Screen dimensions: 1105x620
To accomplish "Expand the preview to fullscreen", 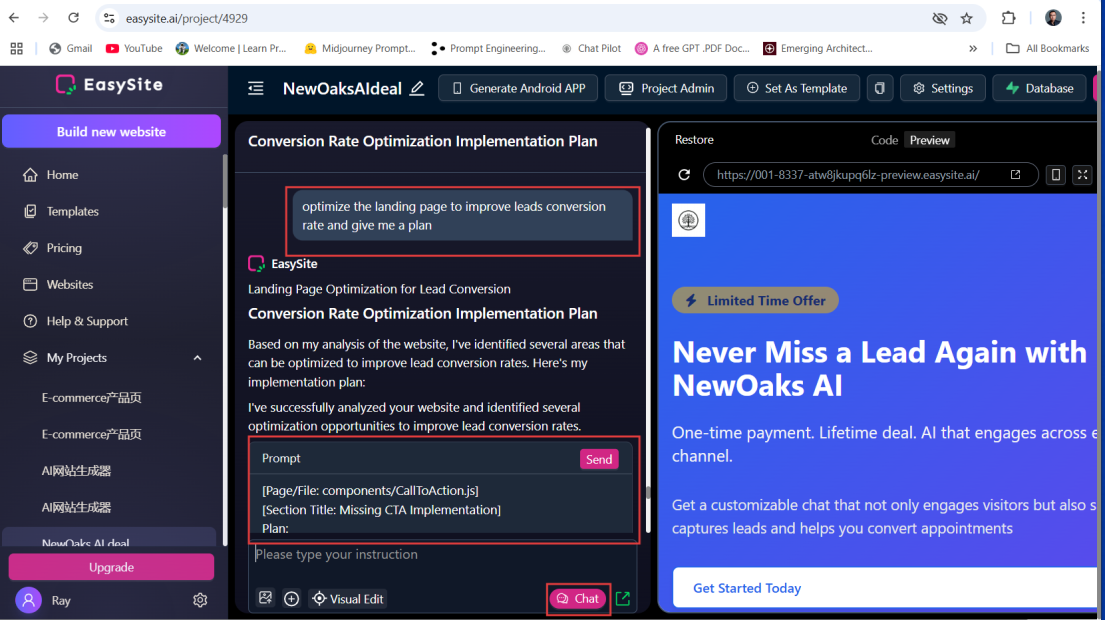I will coord(1082,175).
